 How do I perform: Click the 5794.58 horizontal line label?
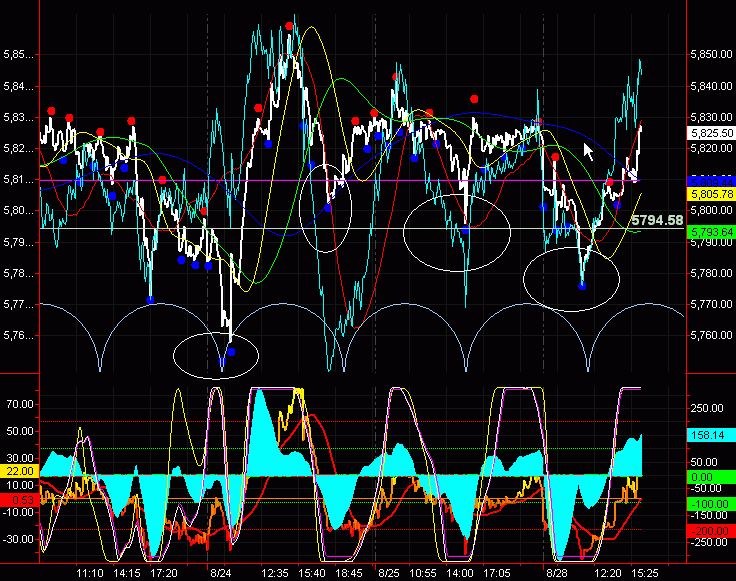657,220
